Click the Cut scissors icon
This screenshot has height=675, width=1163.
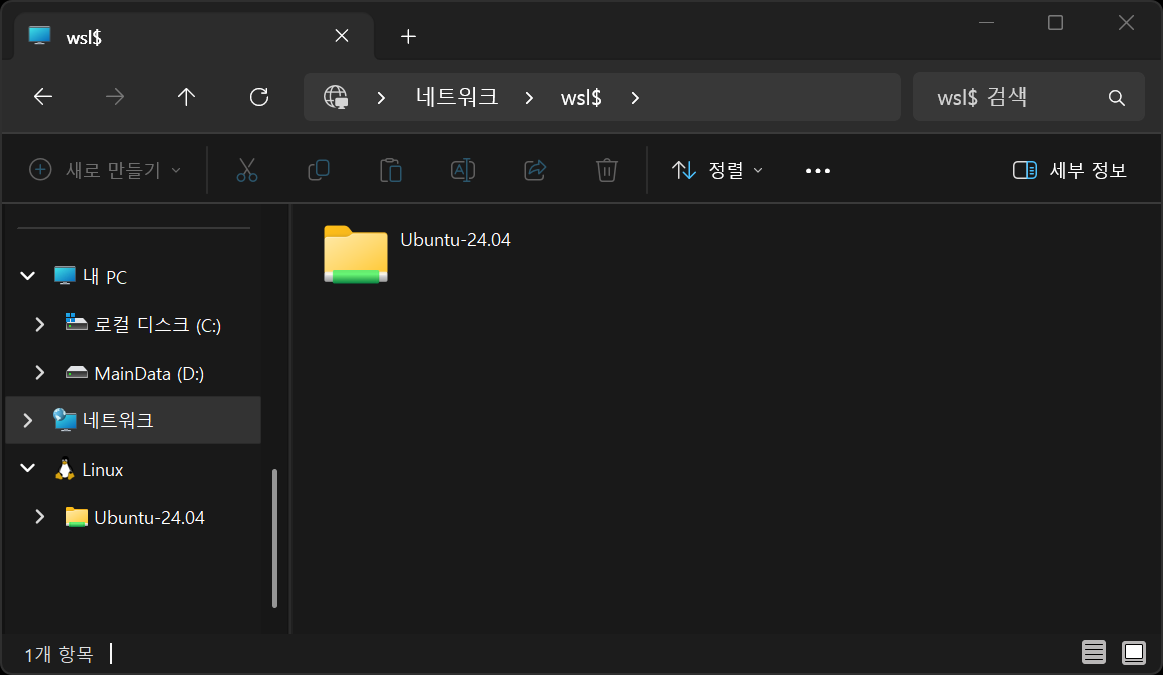(247, 171)
